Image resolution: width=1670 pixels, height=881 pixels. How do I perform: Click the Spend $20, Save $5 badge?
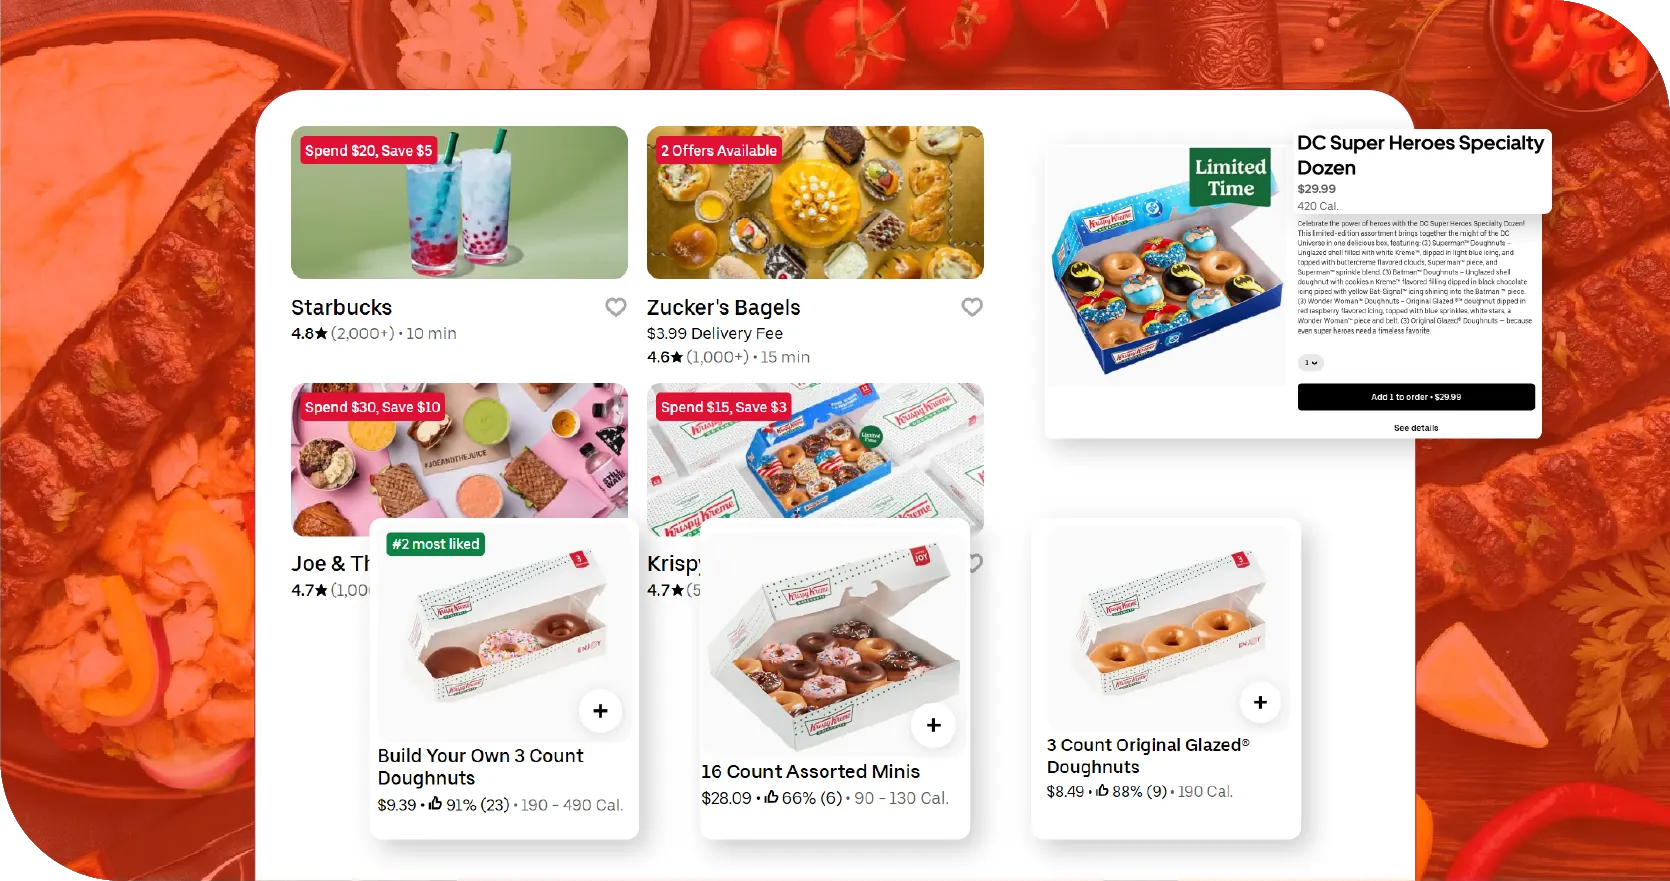pyautogui.click(x=368, y=150)
